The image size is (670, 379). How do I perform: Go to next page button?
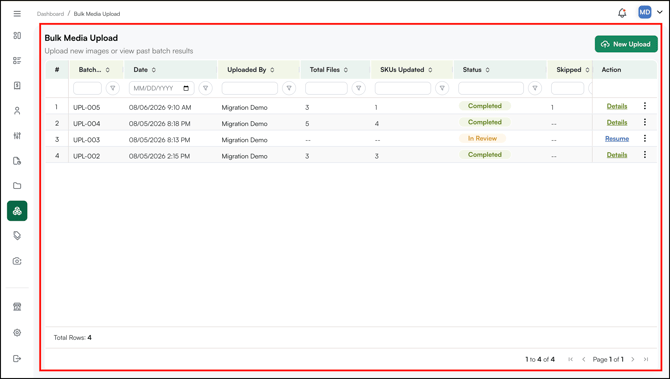click(x=633, y=359)
